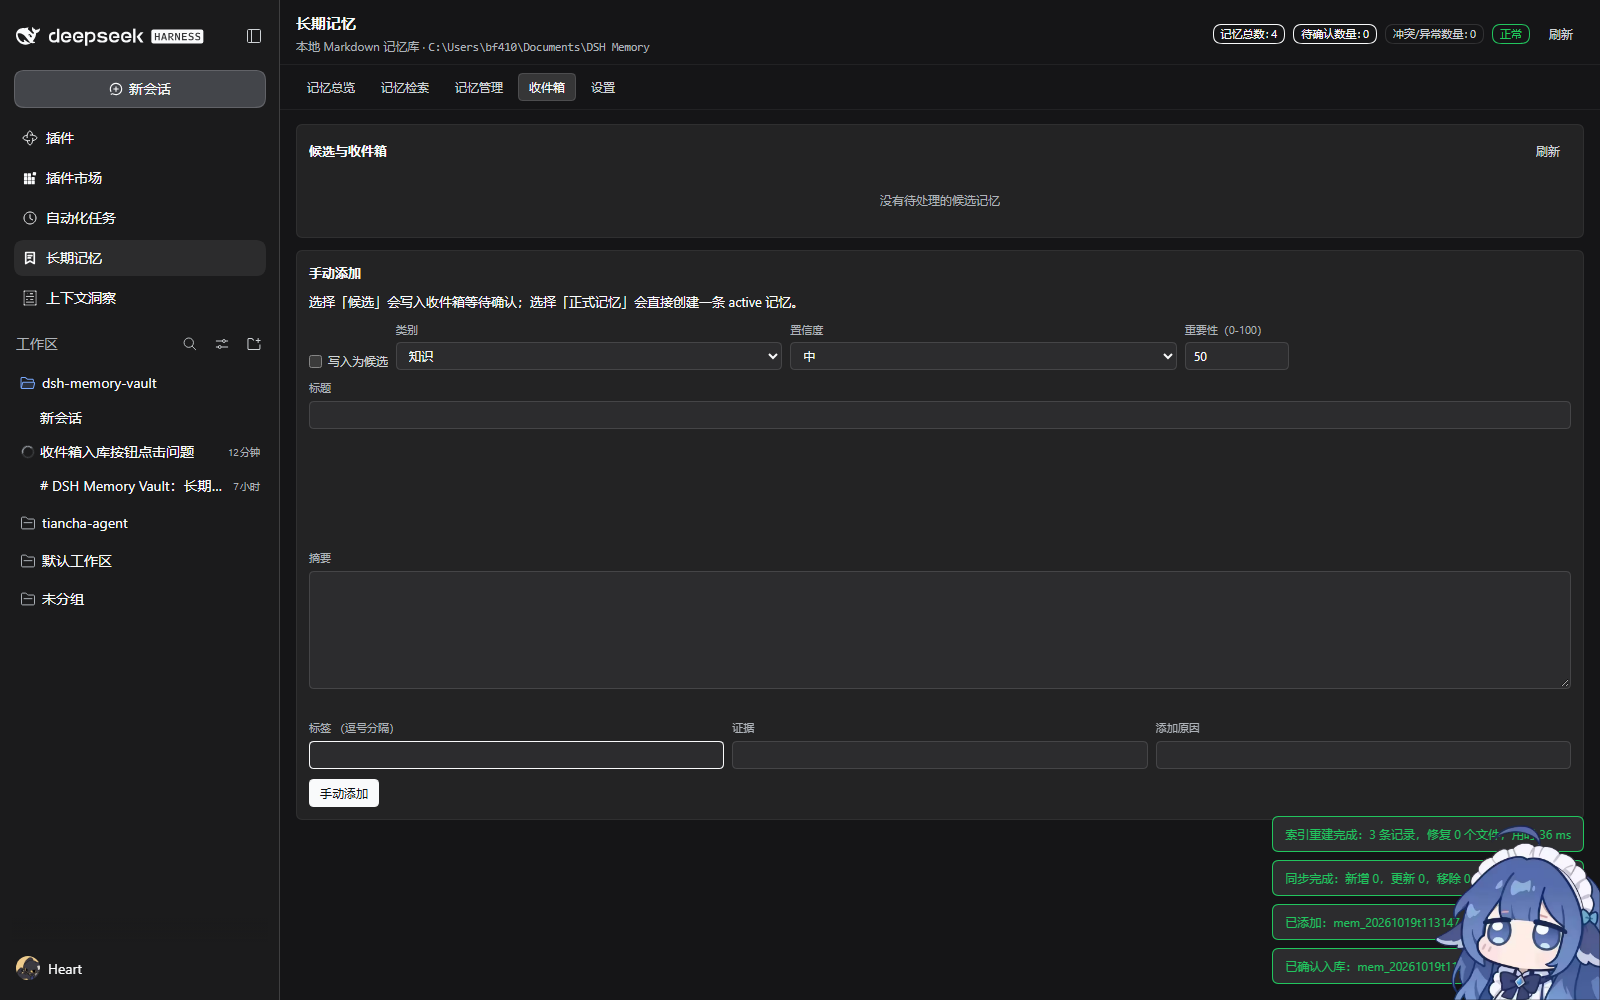Open workspace filter settings icon
Viewport: 1600px width, 1000px height.
click(222, 344)
